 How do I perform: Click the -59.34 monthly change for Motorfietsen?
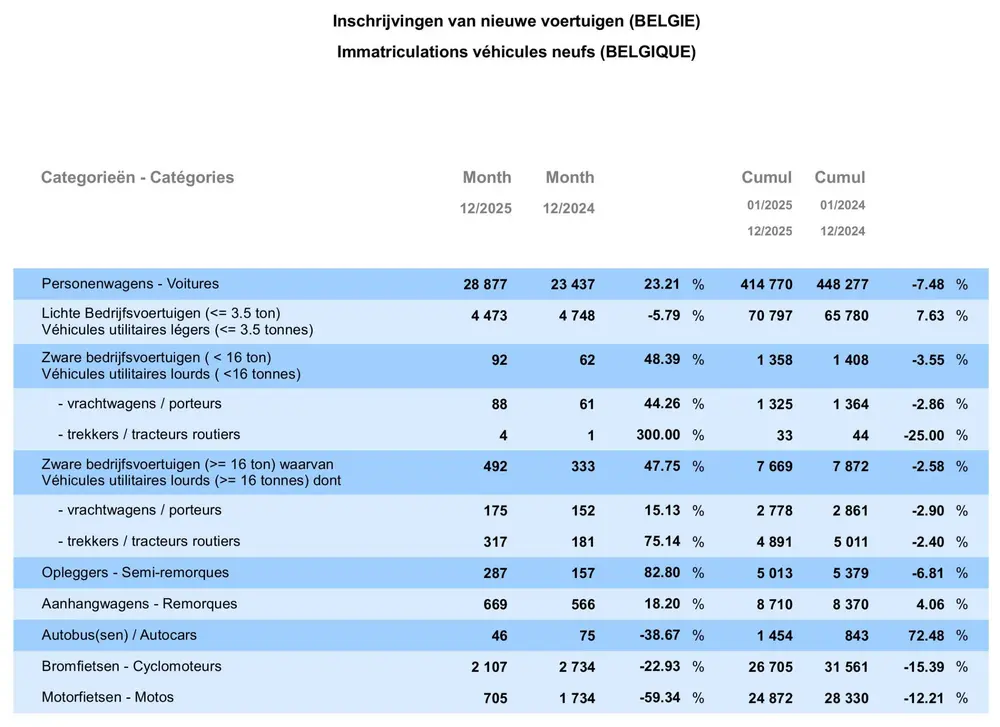(x=657, y=698)
